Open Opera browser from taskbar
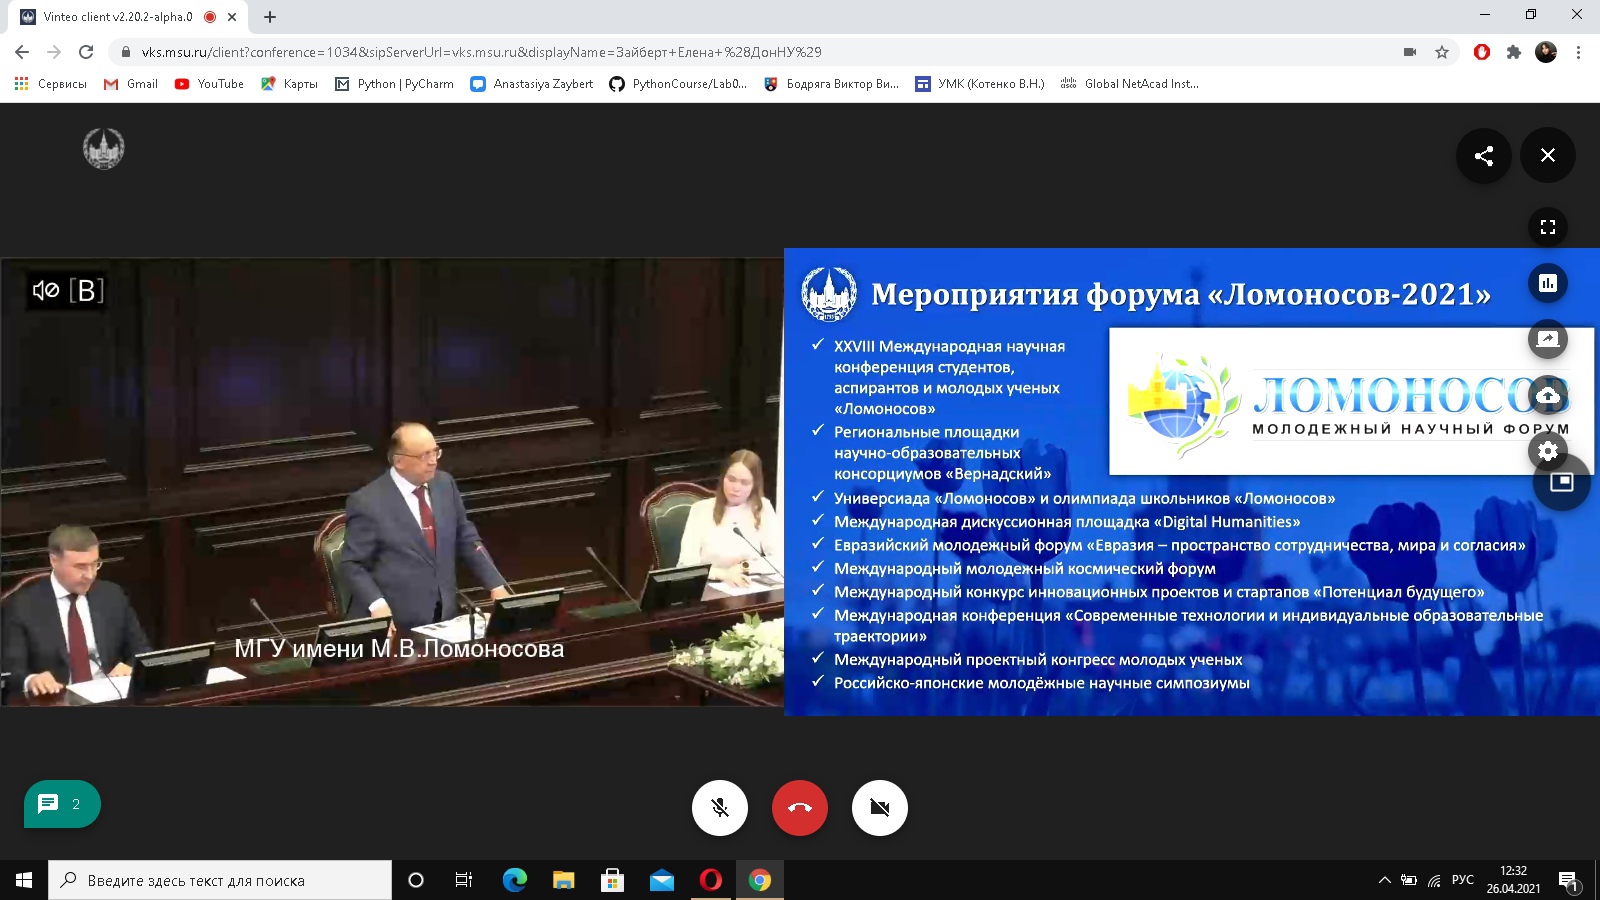 pyautogui.click(x=710, y=880)
